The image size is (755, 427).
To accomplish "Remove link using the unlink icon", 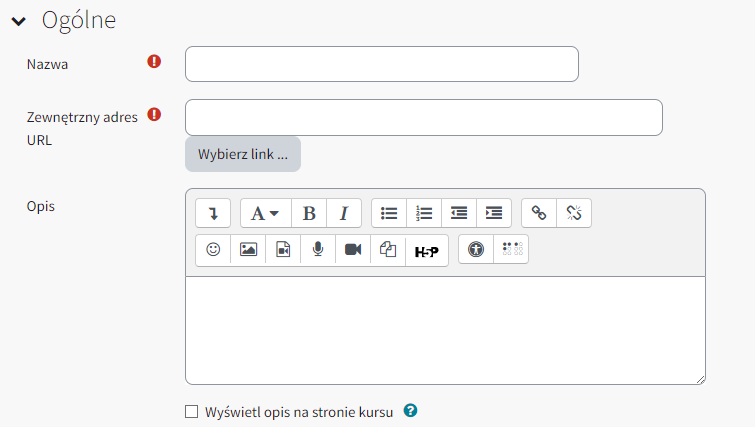I will tap(574, 213).
